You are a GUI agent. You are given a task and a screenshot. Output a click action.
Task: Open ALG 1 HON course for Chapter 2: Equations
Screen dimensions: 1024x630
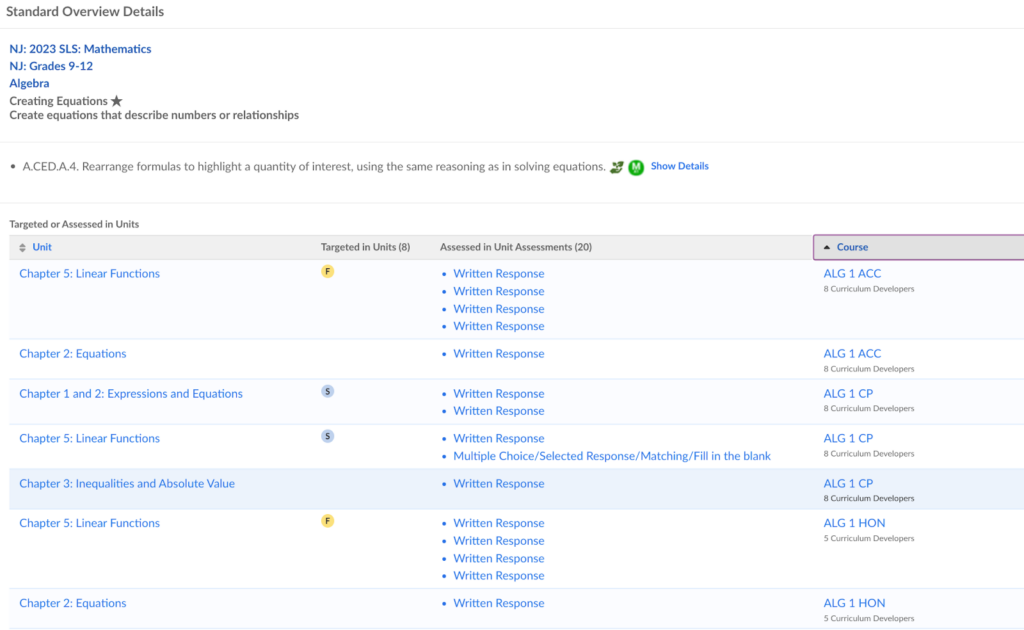point(854,604)
